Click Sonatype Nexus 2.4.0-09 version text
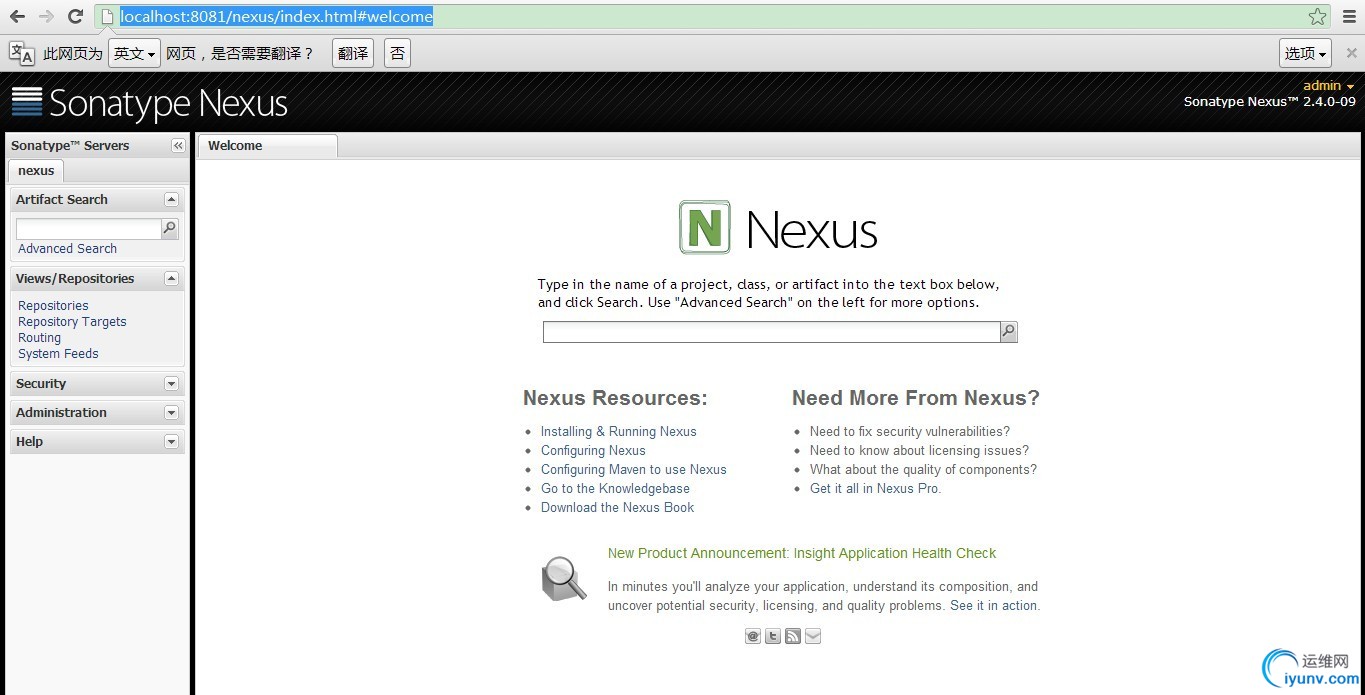This screenshot has height=695, width=1365. 1270,102
